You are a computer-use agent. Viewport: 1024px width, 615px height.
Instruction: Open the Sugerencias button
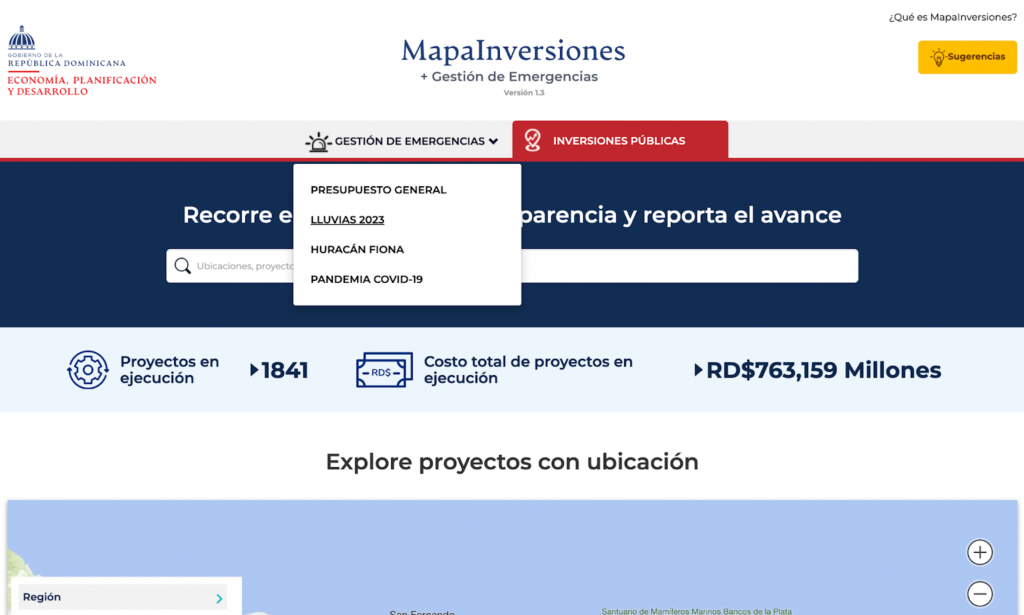tap(967, 57)
